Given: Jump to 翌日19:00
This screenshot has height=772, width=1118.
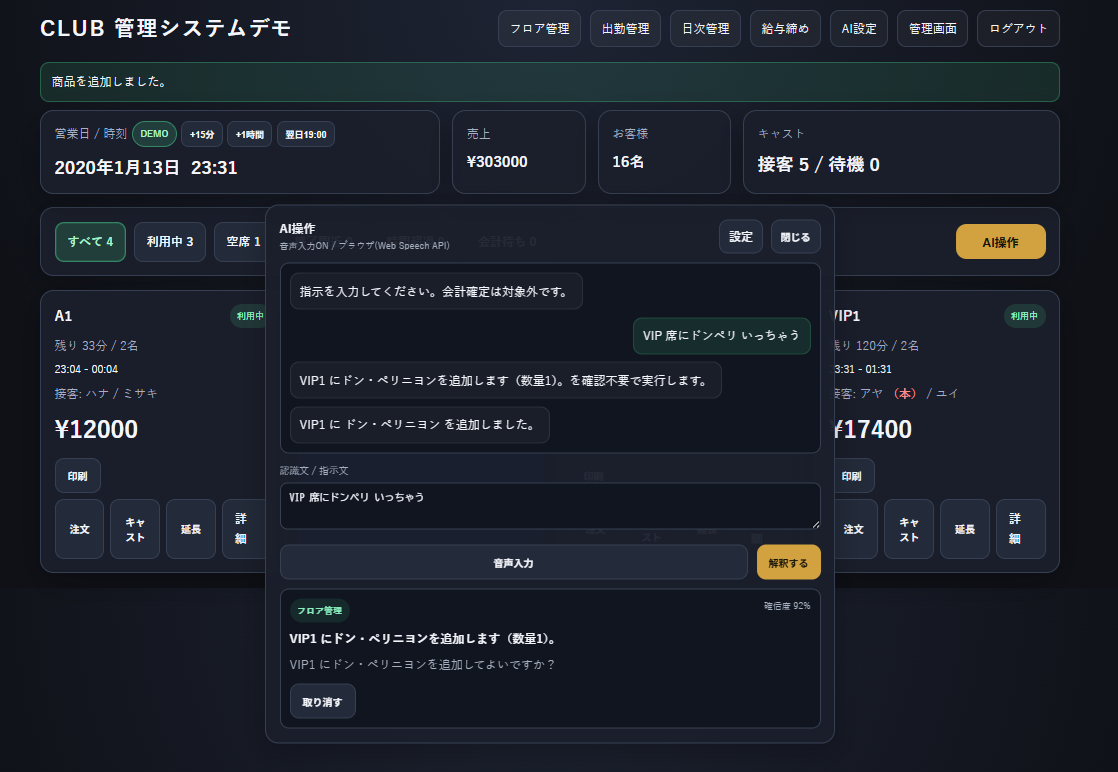Looking at the screenshot, I should 306,134.
